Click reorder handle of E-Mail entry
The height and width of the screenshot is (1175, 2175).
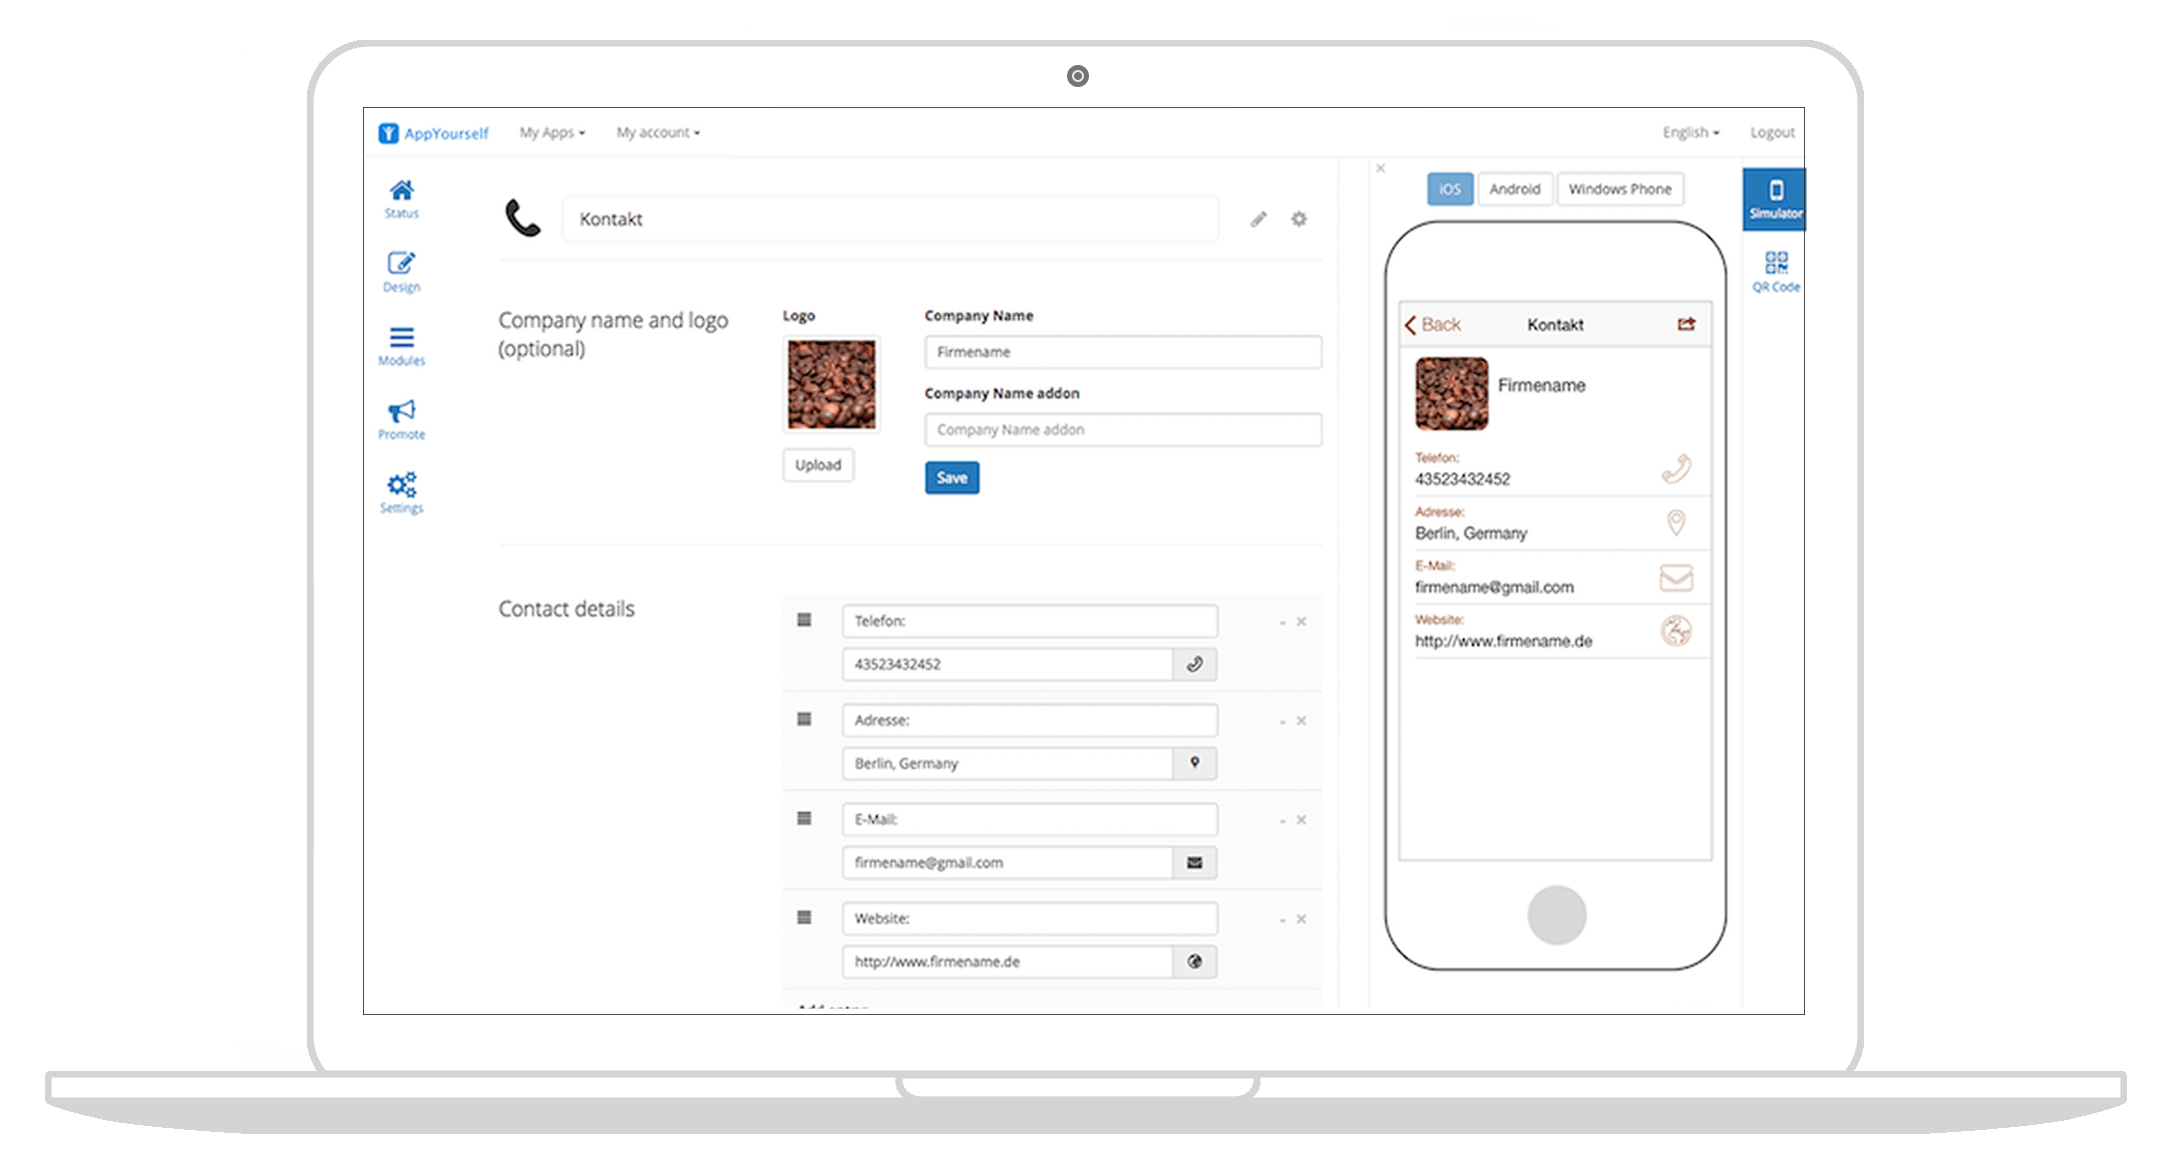[804, 818]
